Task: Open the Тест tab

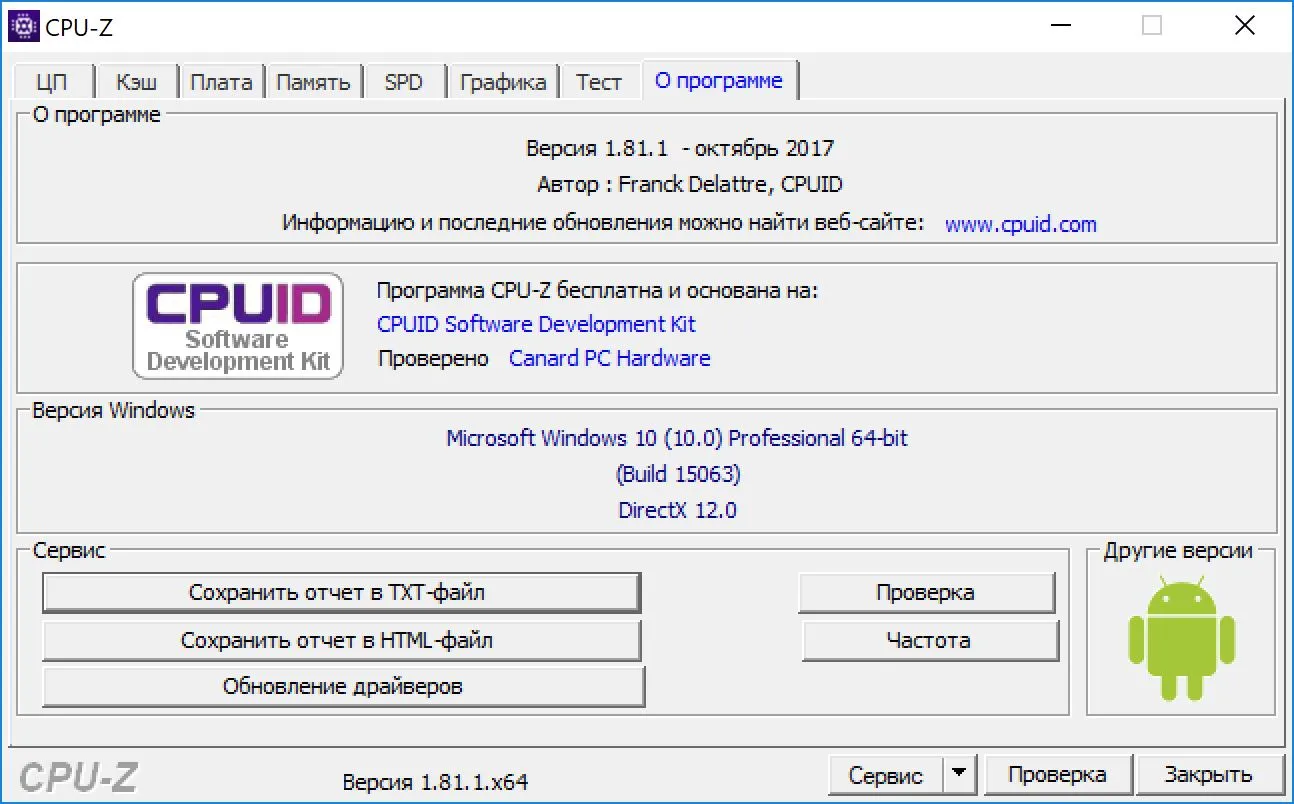Action: [599, 82]
